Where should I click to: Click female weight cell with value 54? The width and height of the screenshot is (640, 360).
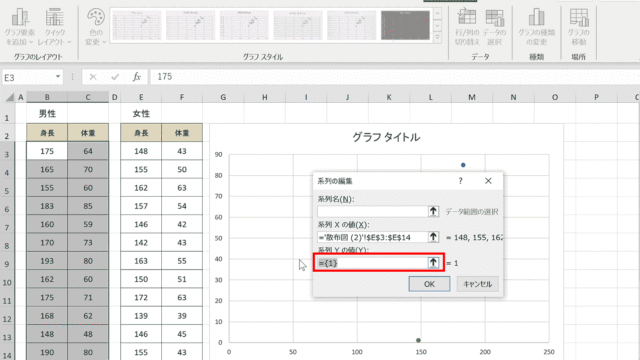click(x=182, y=206)
